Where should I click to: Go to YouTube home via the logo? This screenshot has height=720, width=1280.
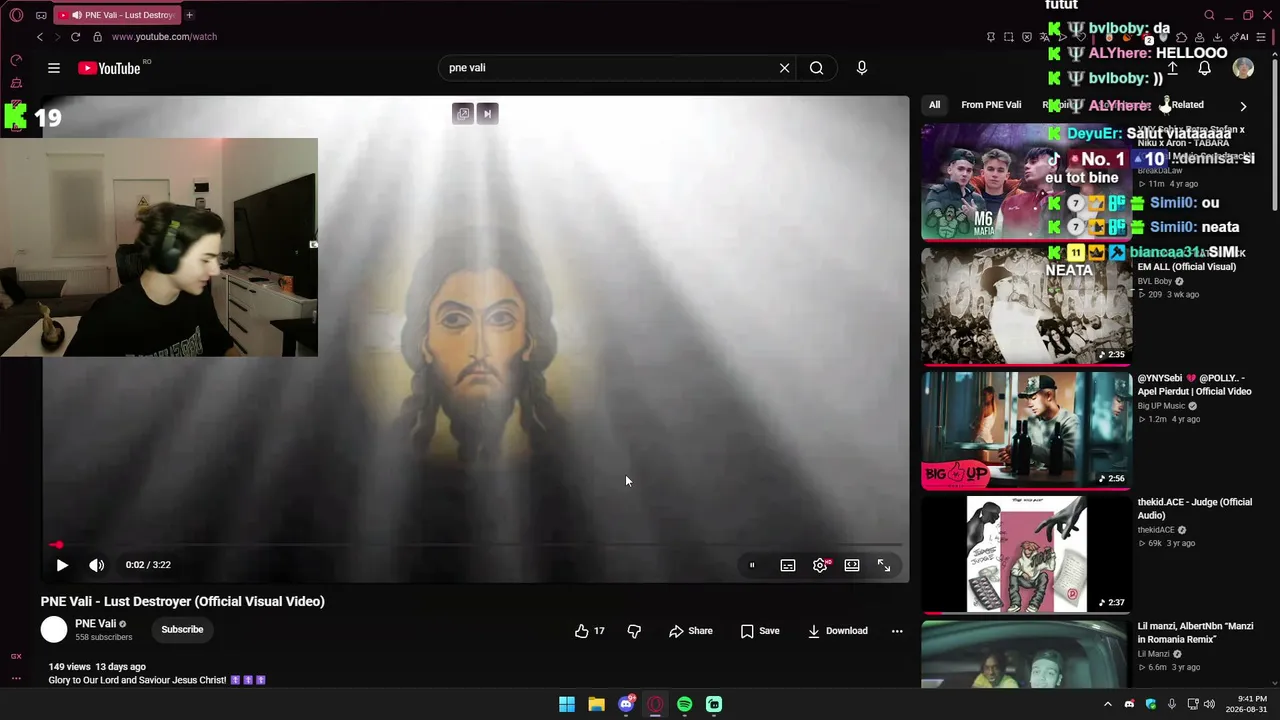click(x=108, y=68)
